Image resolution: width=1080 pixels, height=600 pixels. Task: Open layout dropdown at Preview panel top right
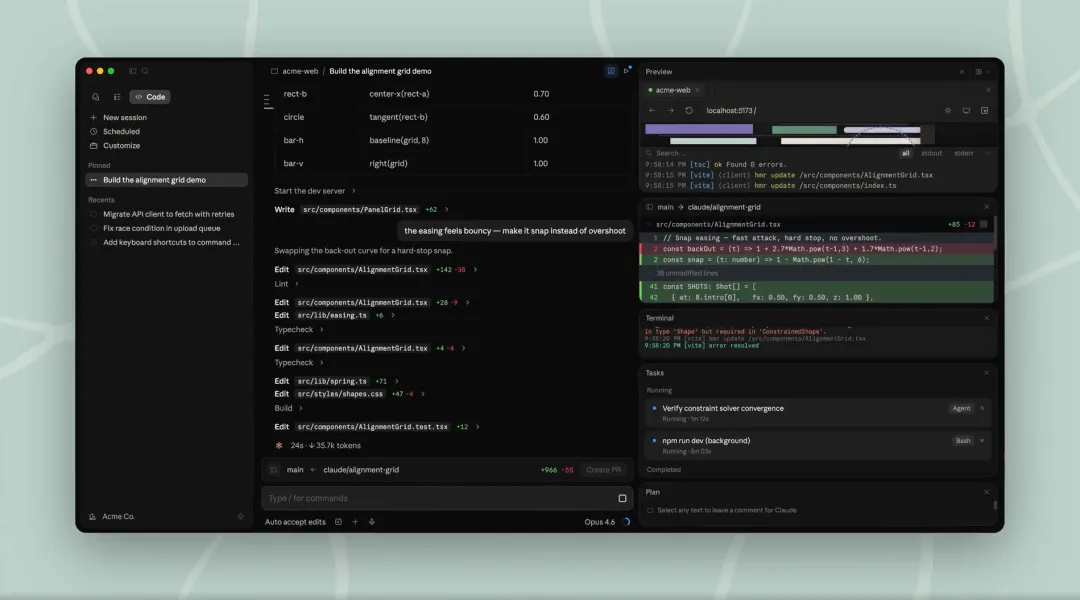coord(982,72)
